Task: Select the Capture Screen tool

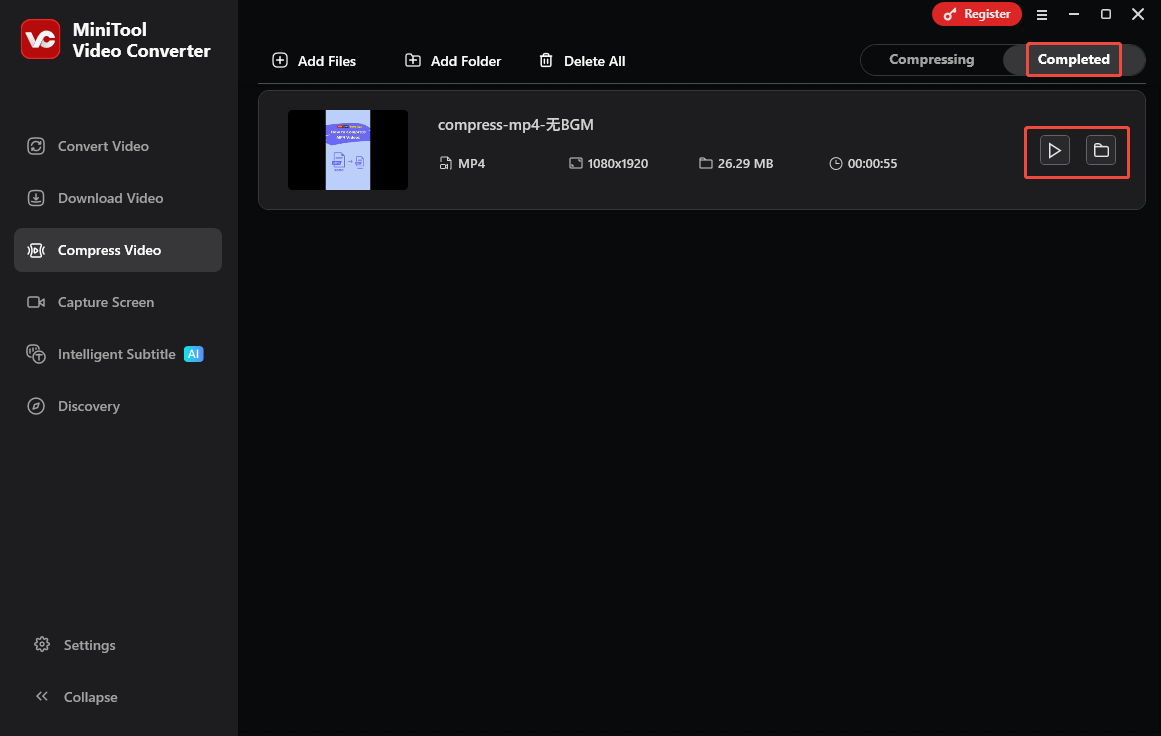Action: click(105, 302)
